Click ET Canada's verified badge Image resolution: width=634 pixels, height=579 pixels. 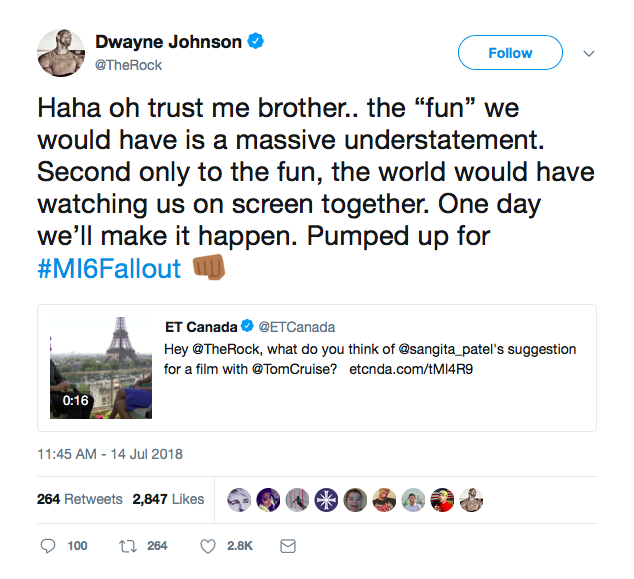click(248, 327)
